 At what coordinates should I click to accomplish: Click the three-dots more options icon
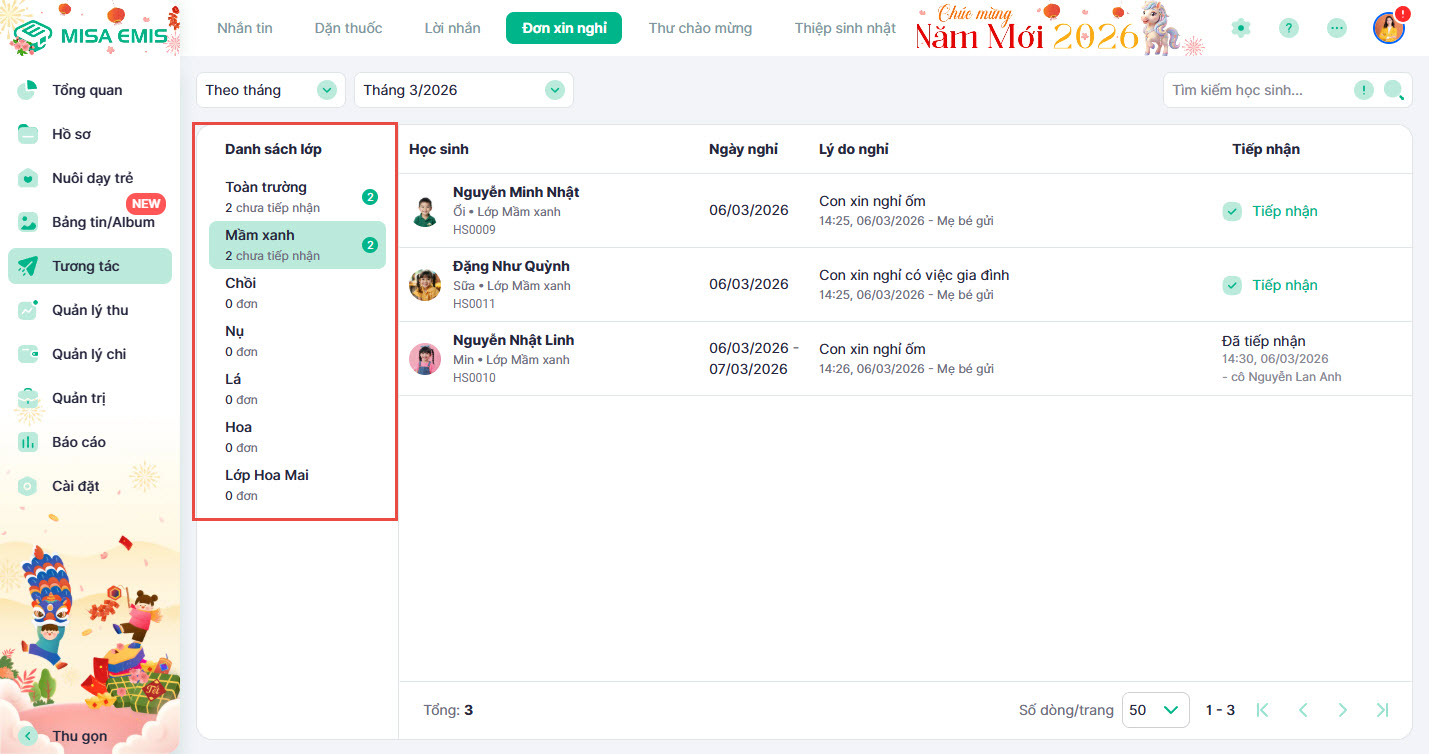pyautogui.click(x=1337, y=28)
